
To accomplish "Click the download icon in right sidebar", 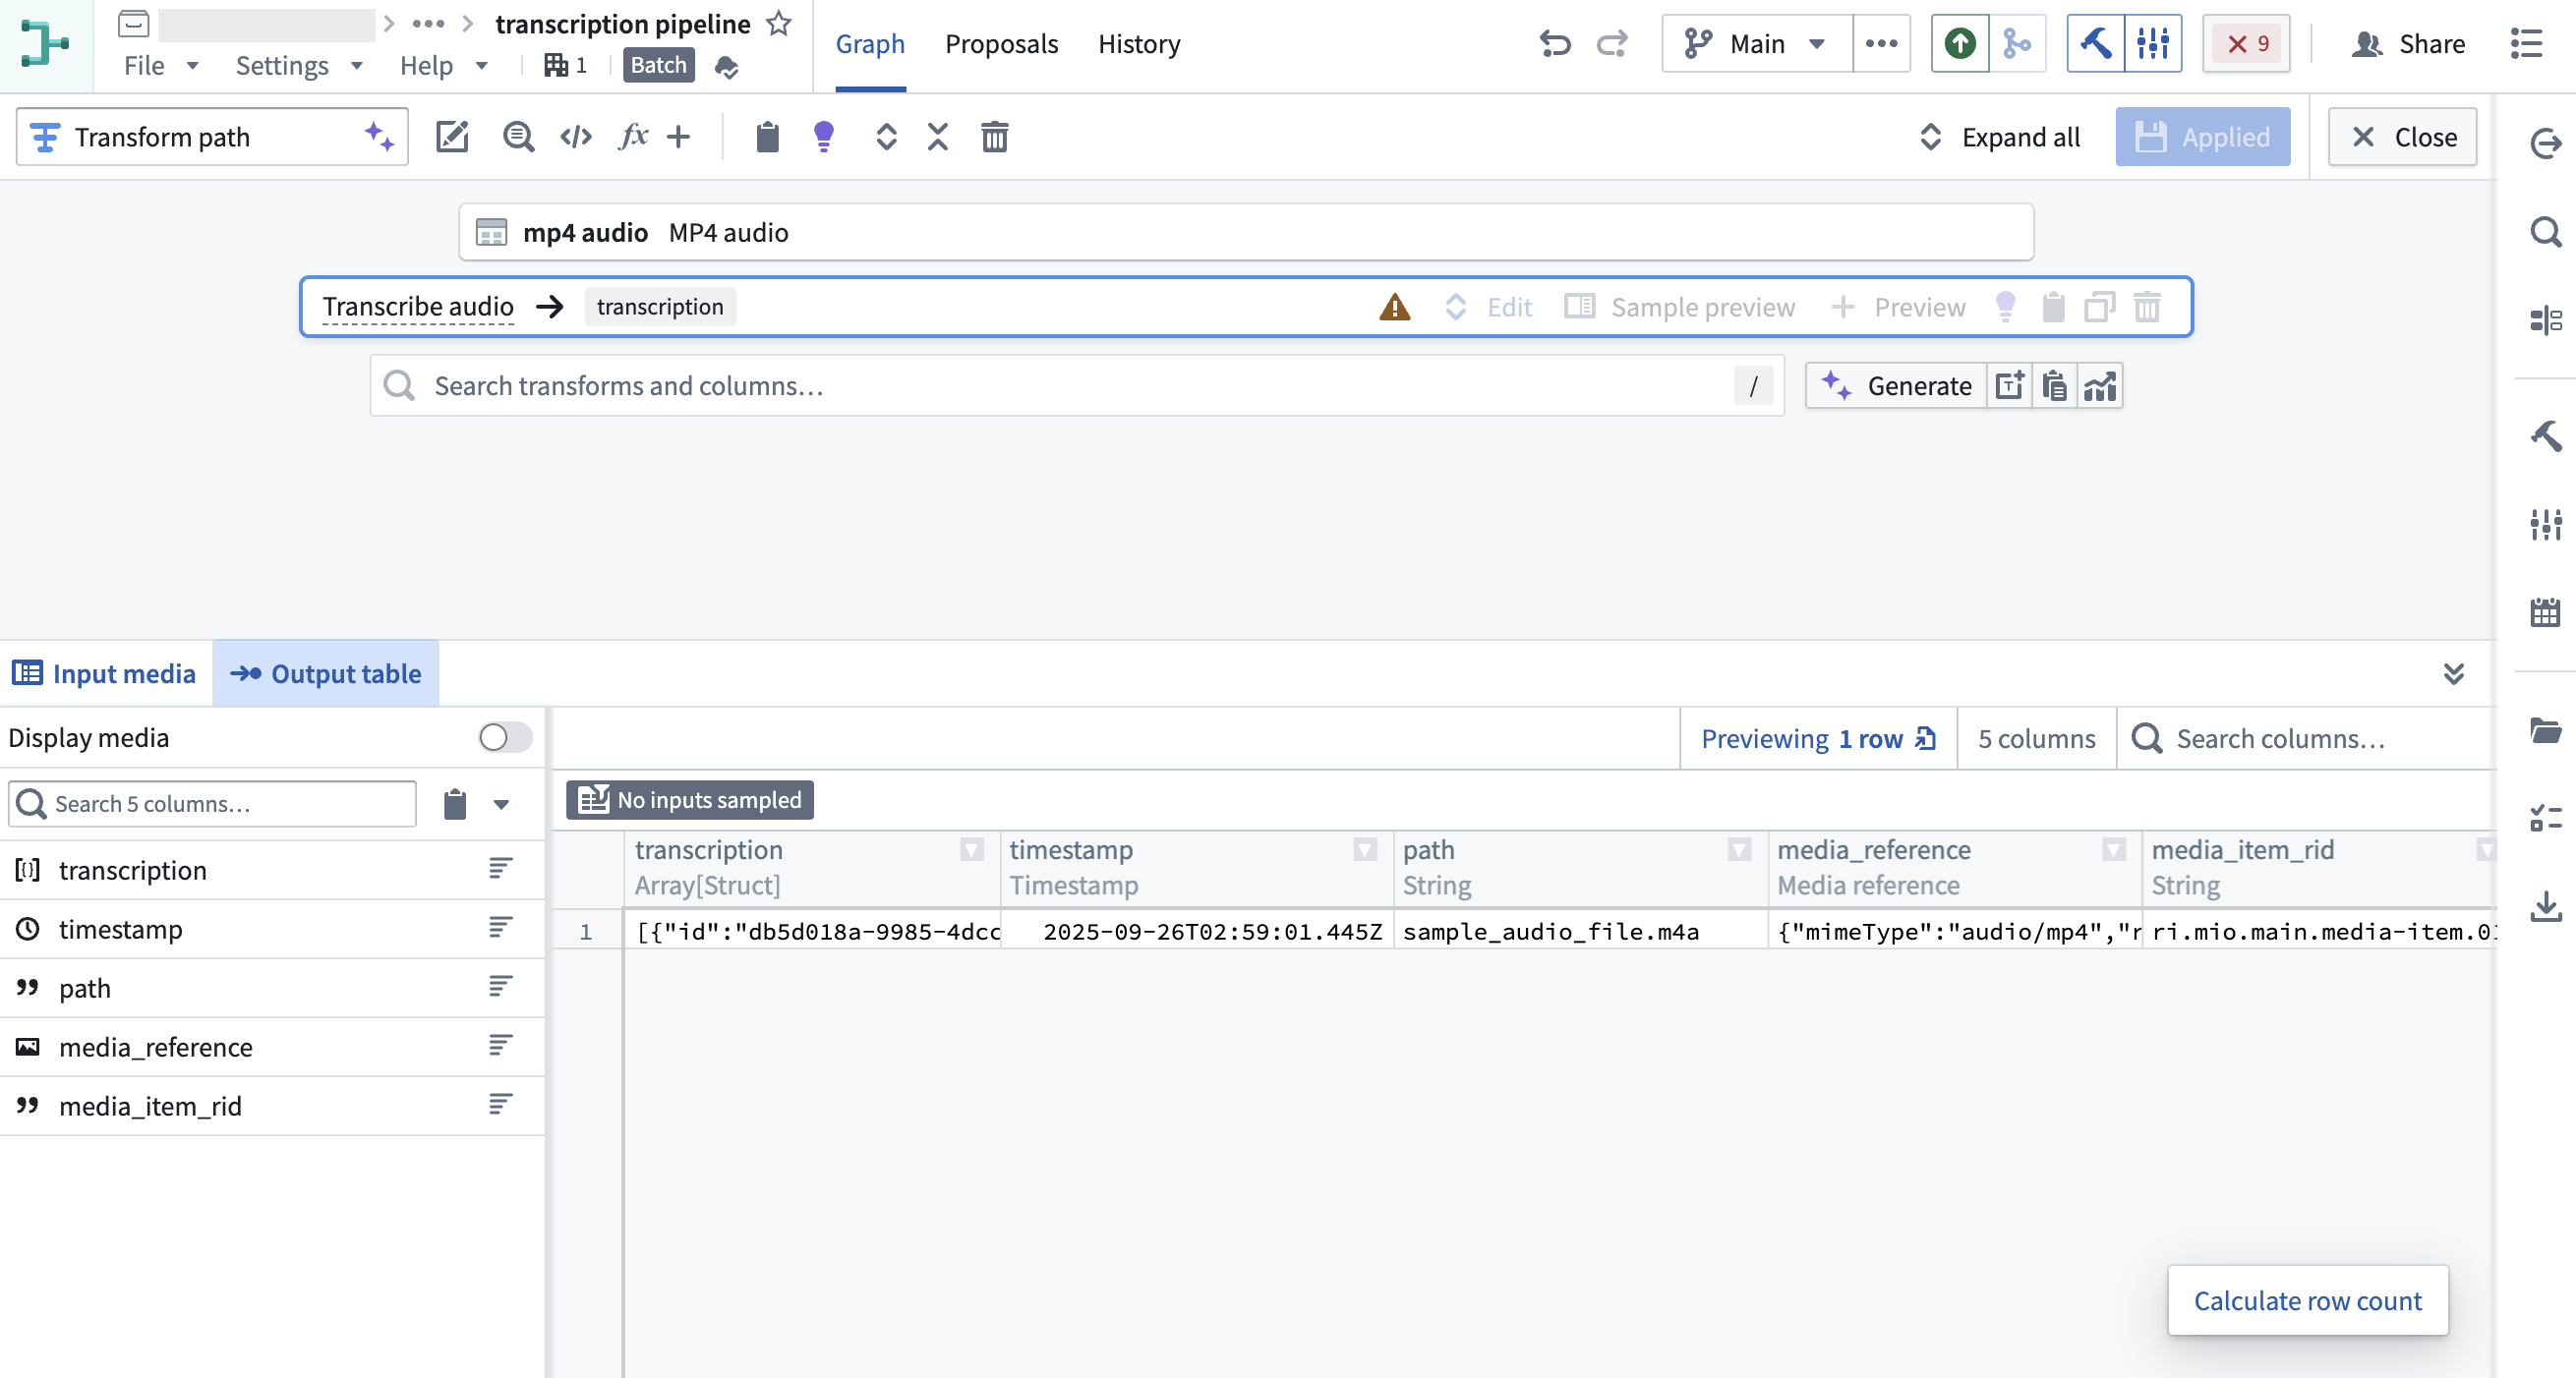I will tap(2545, 907).
